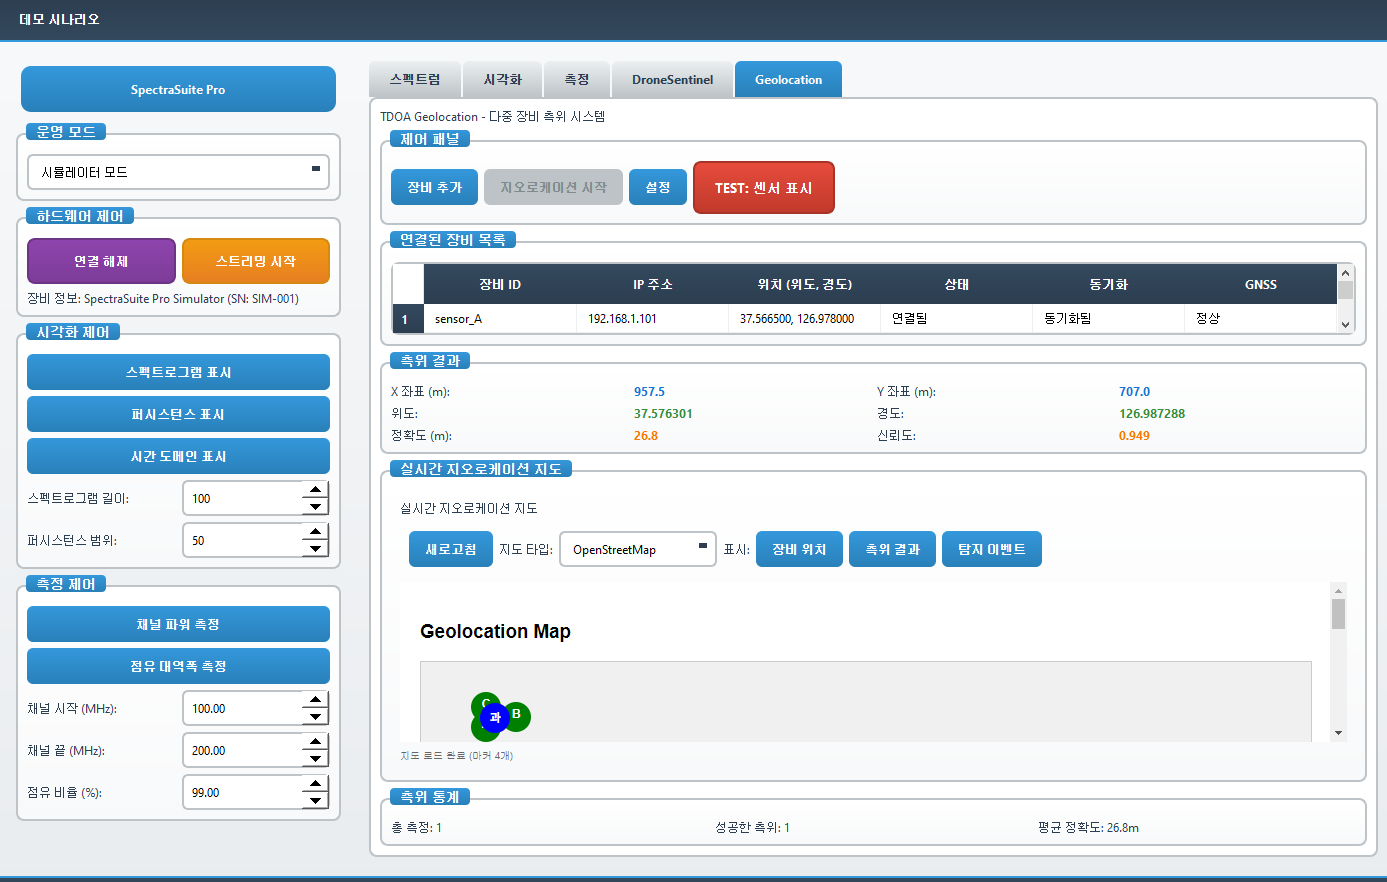Toggle 측위 결과 display on map
1387x882 pixels.
[x=892, y=549]
